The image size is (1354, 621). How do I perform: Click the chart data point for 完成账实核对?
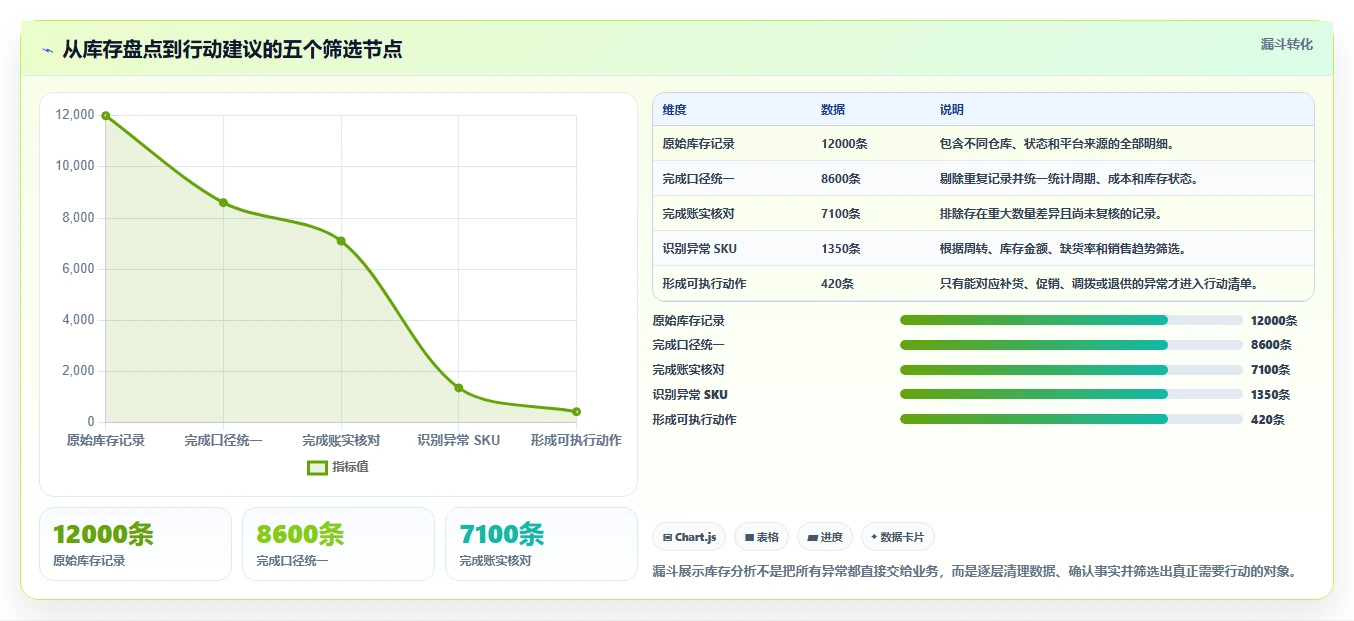(x=341, y=241)
